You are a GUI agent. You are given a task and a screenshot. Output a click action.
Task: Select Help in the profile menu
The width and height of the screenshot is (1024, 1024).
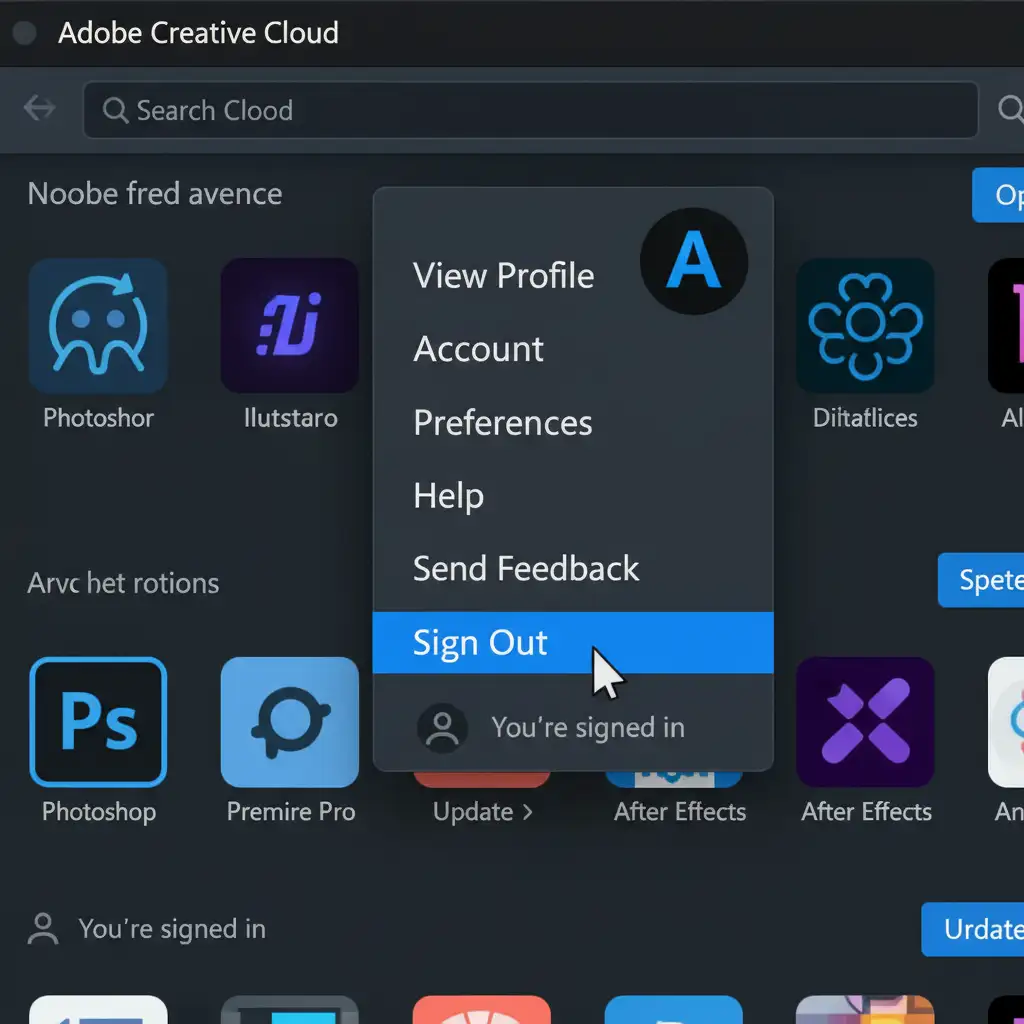(x=448, y=496)
